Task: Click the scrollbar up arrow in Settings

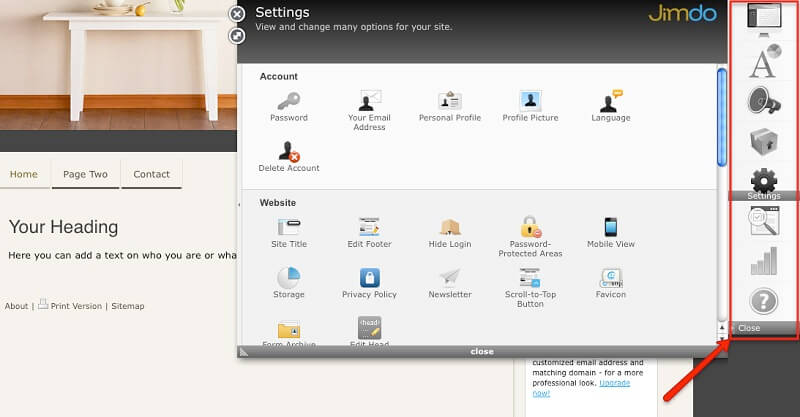Action: [x=721, y=327]
